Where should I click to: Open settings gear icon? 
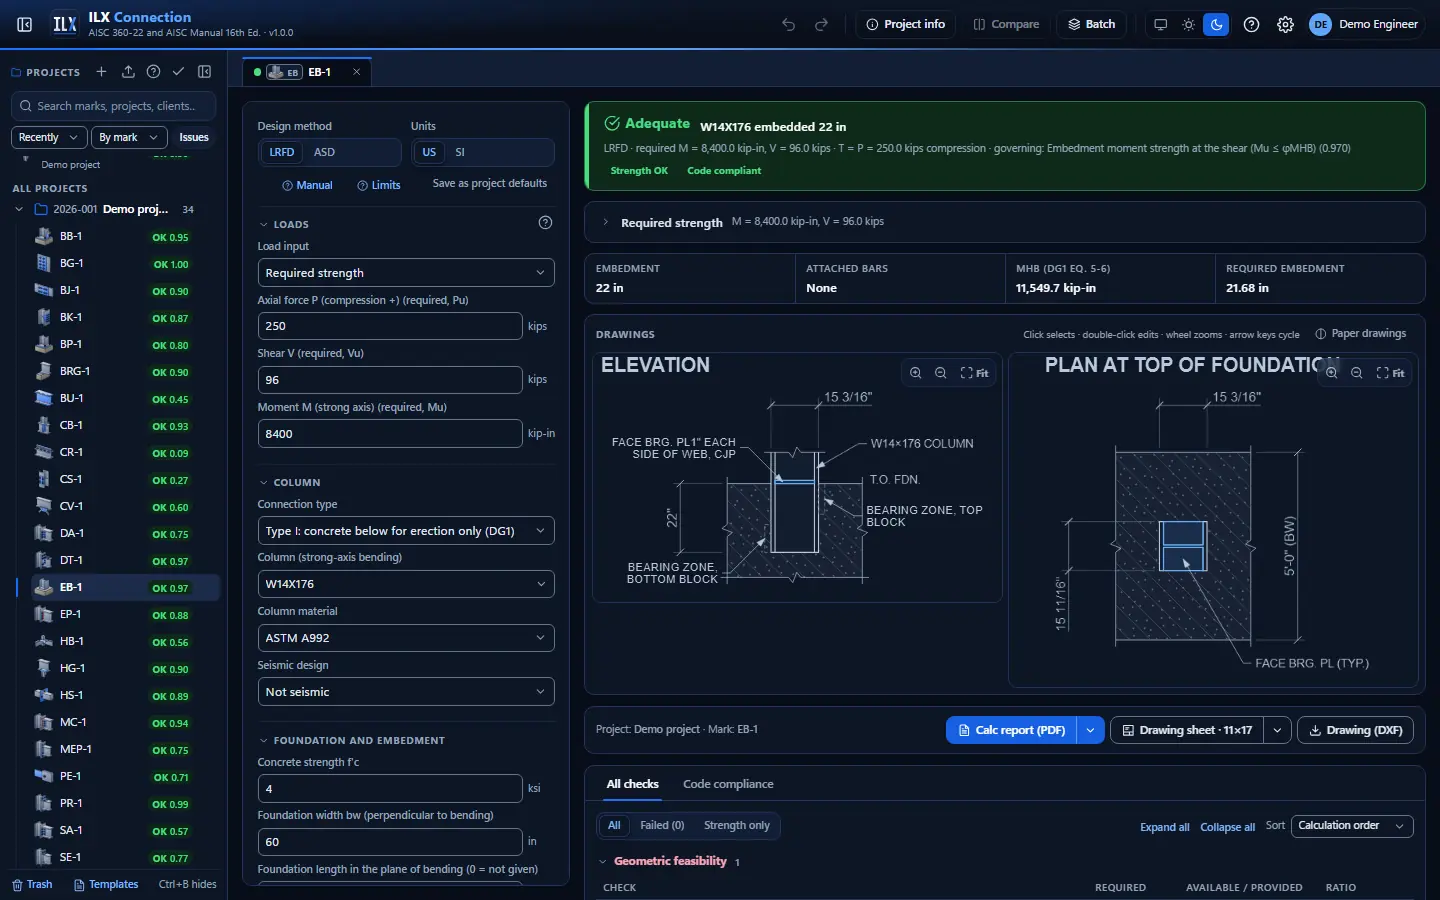pyautogui.click(x=1285, y=24)
